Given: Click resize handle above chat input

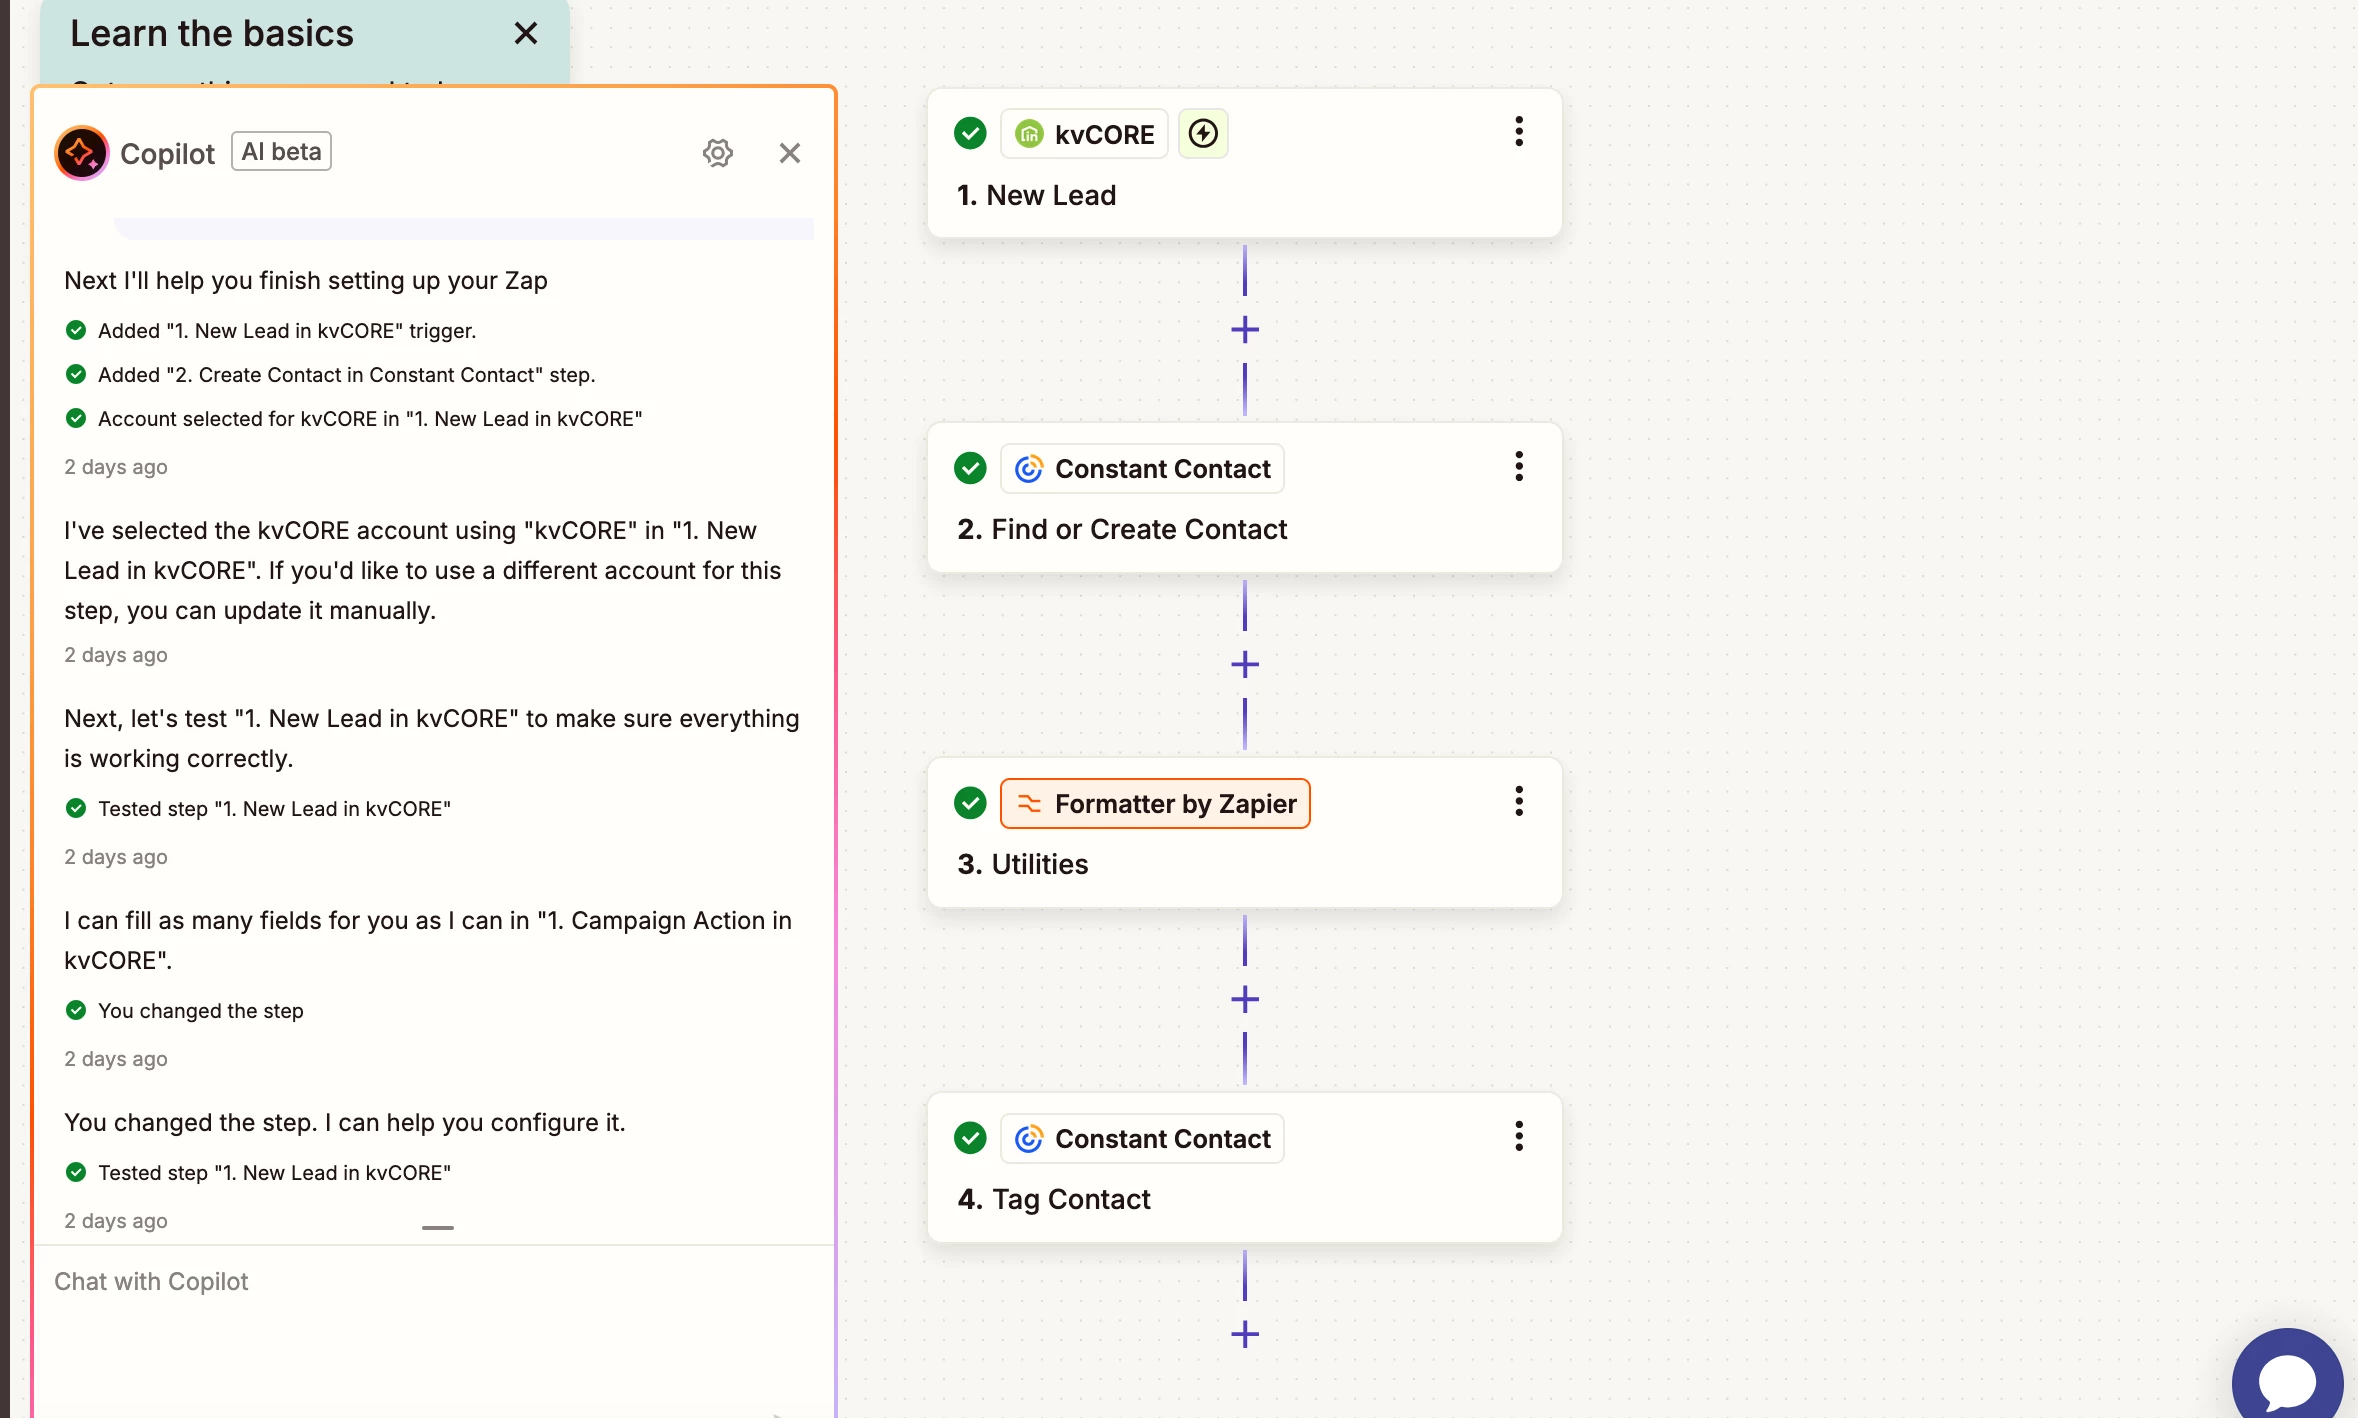Looking at the screenshot, I should coord(438,1228).
